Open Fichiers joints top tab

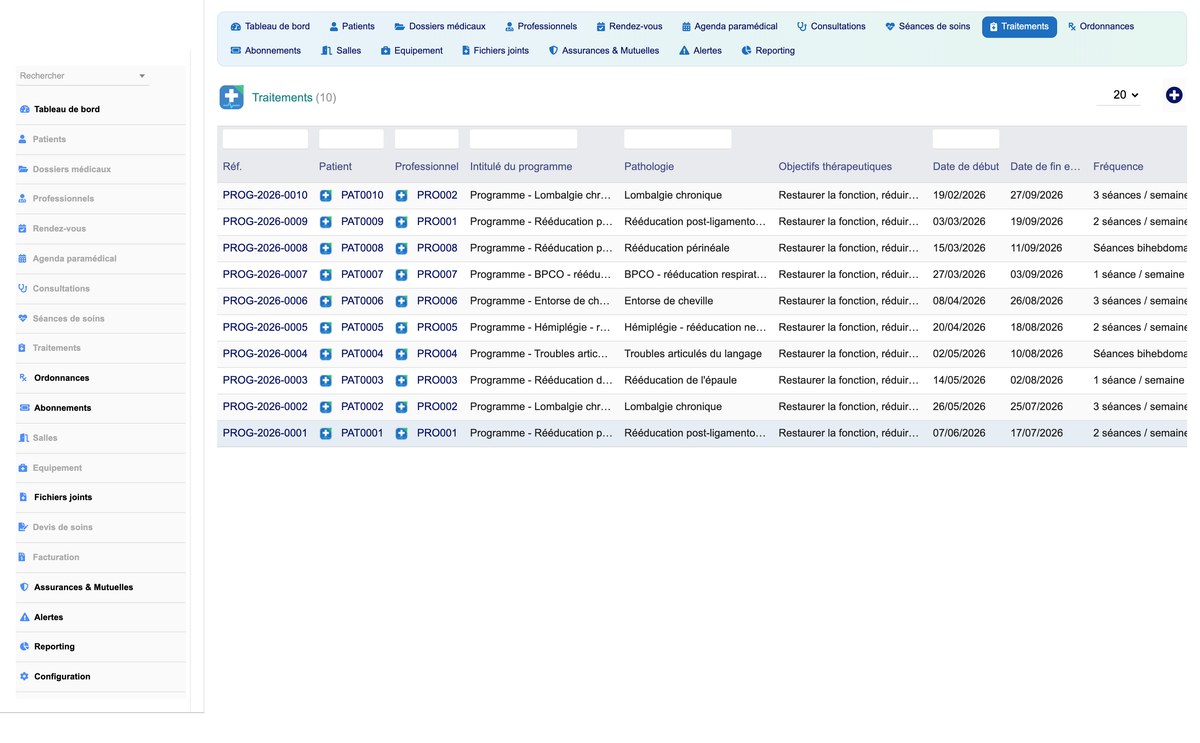tap(495, 50)
